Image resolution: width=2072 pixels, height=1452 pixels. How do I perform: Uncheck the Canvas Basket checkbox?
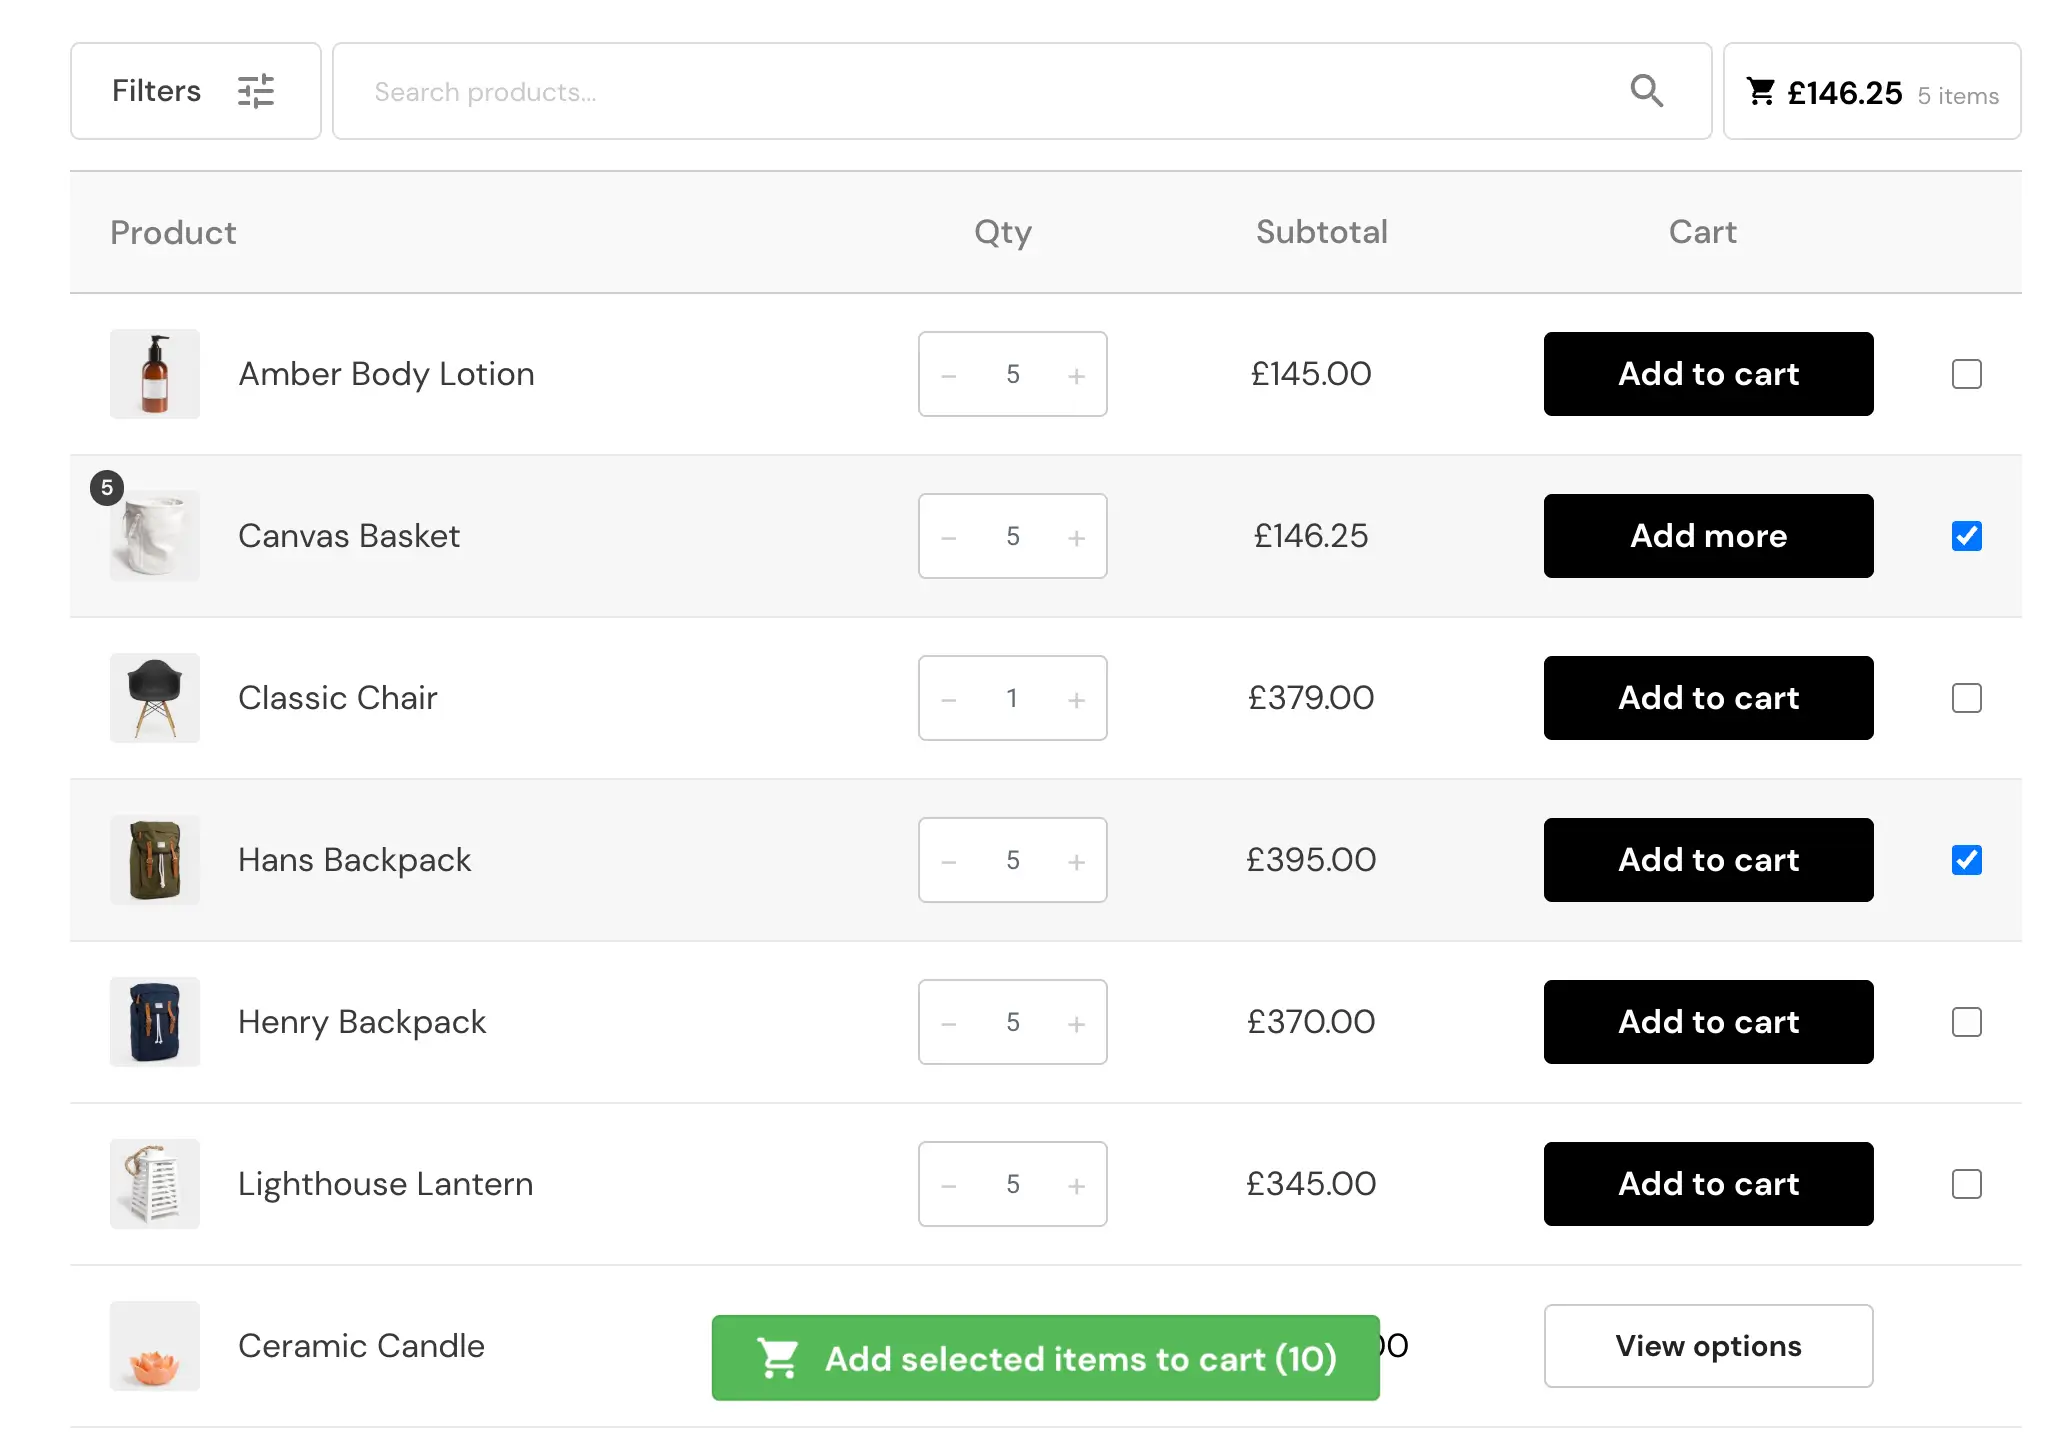[1966, 536]
